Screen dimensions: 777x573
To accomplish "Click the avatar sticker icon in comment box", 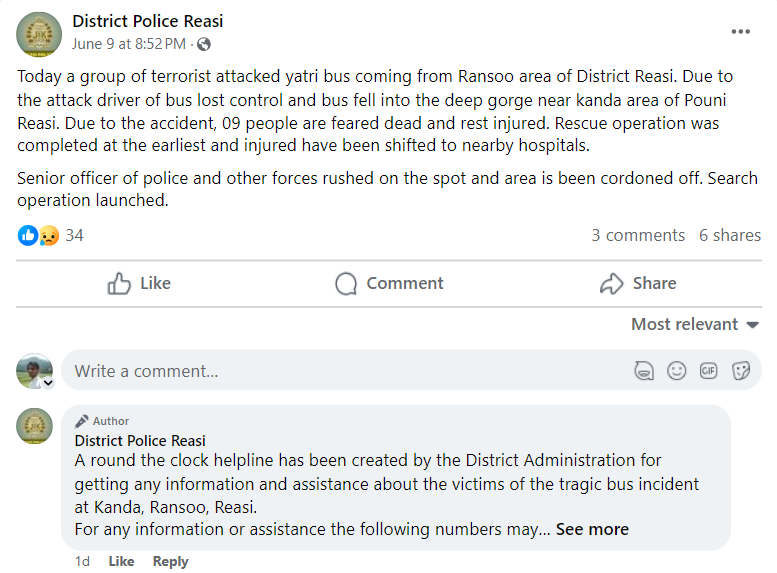I will point(644,371).
